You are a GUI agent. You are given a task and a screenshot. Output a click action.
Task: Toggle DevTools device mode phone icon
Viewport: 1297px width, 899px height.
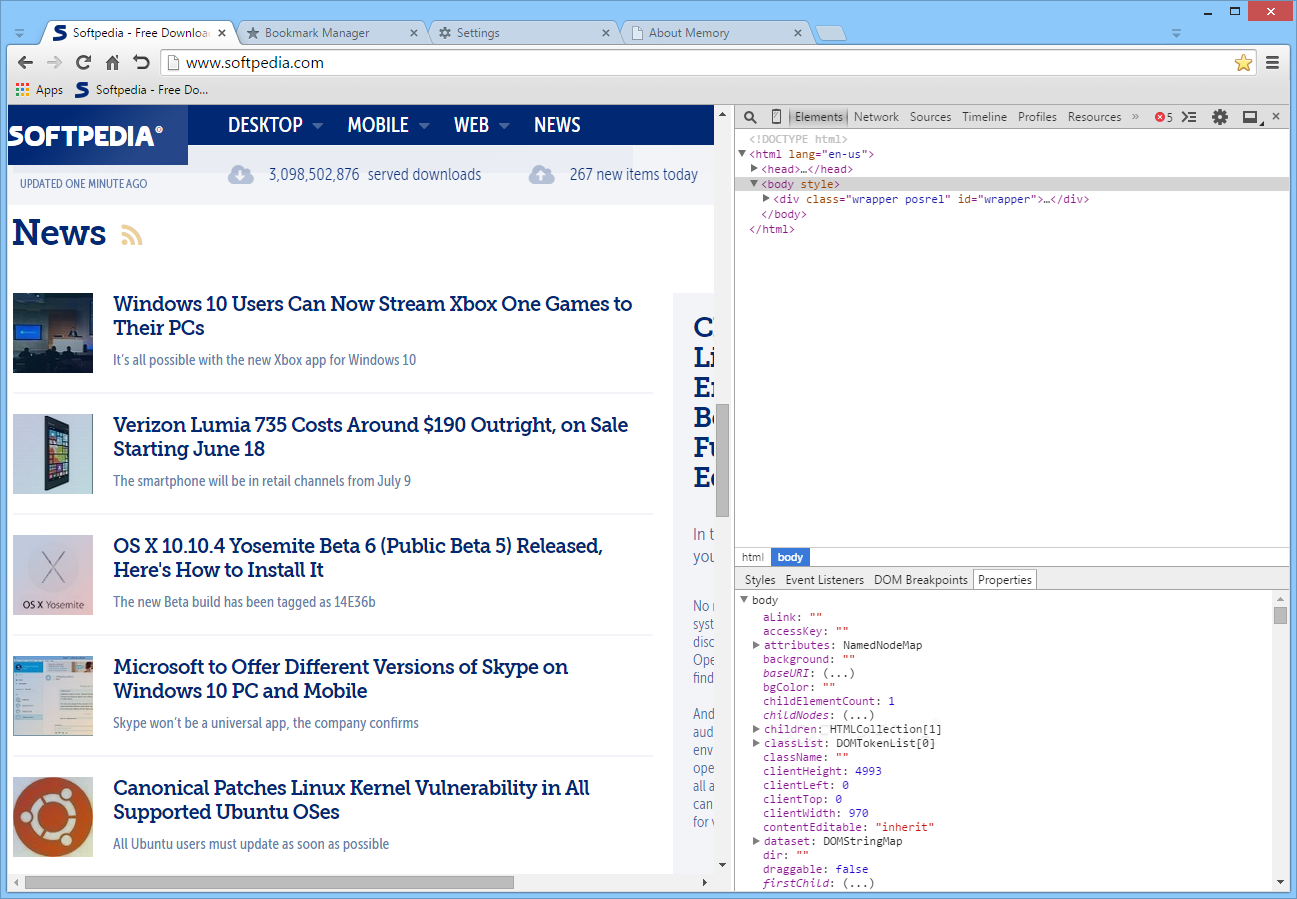(777, 117)
